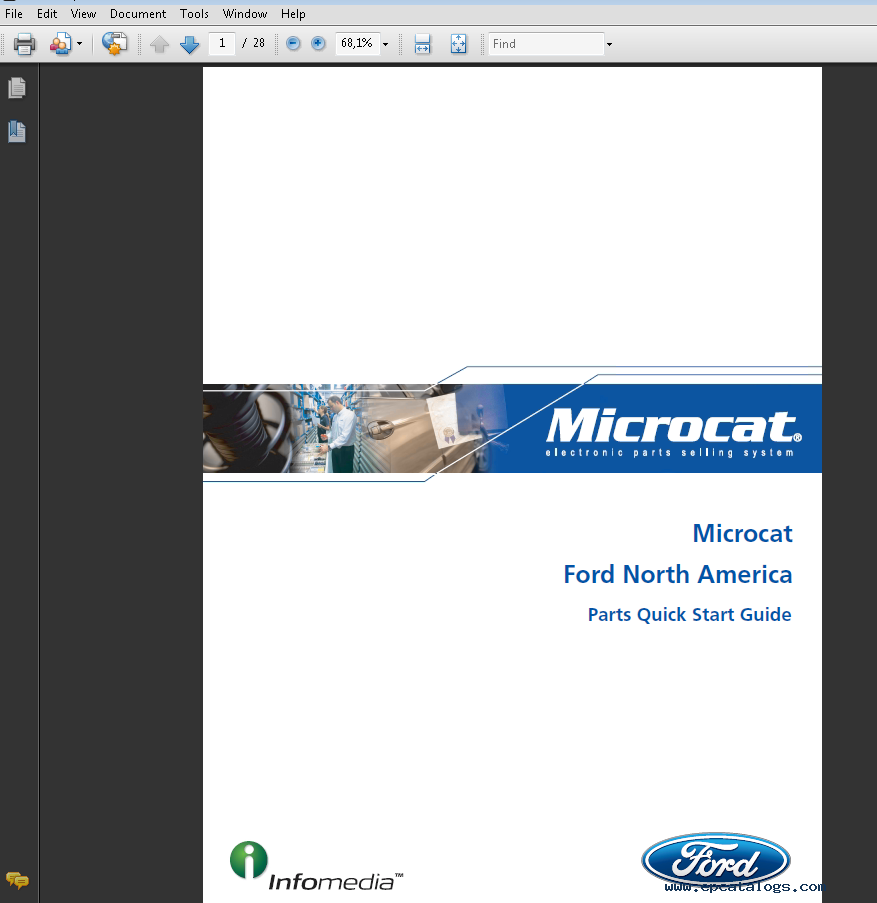Open the Help menu
The height and width of the screenshot is (903, 877).
[293, 14]
